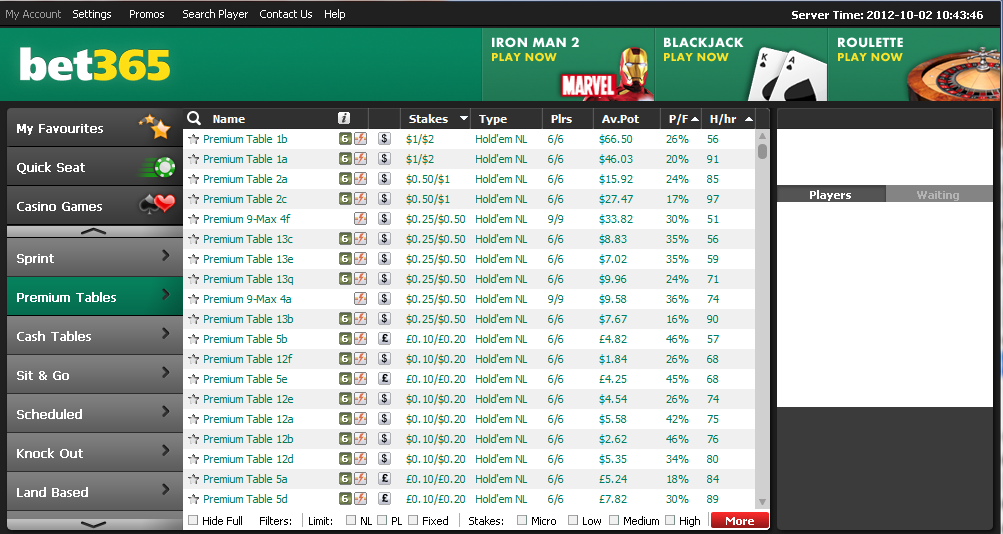The width and height of the screenshot is (1003, 534).
Task: Click star icon for Premium Table 1a
Action: click(193, 159)
